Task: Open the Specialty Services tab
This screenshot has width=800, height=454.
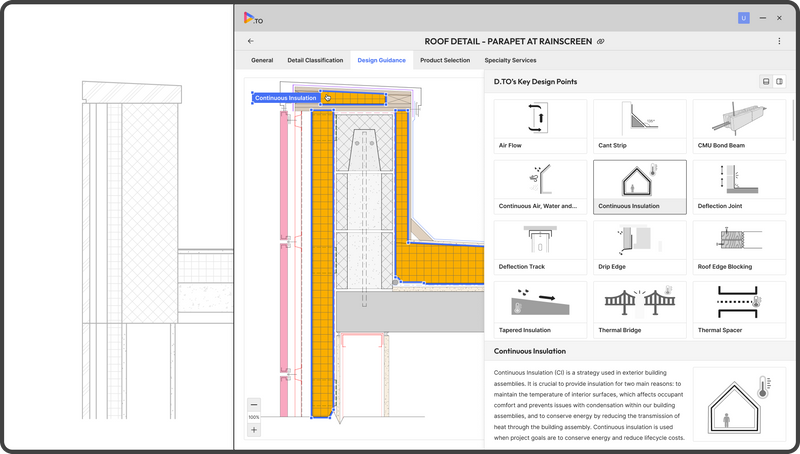Action: click(x=510, y=60)
